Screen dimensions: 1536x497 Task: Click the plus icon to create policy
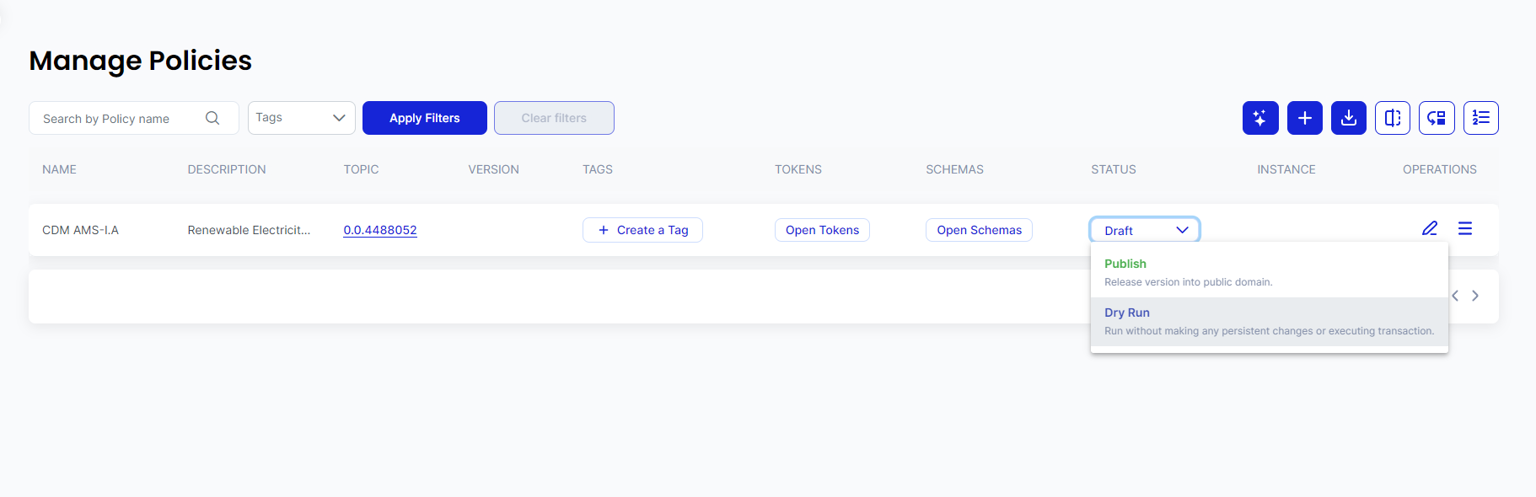click(1304, 118)
